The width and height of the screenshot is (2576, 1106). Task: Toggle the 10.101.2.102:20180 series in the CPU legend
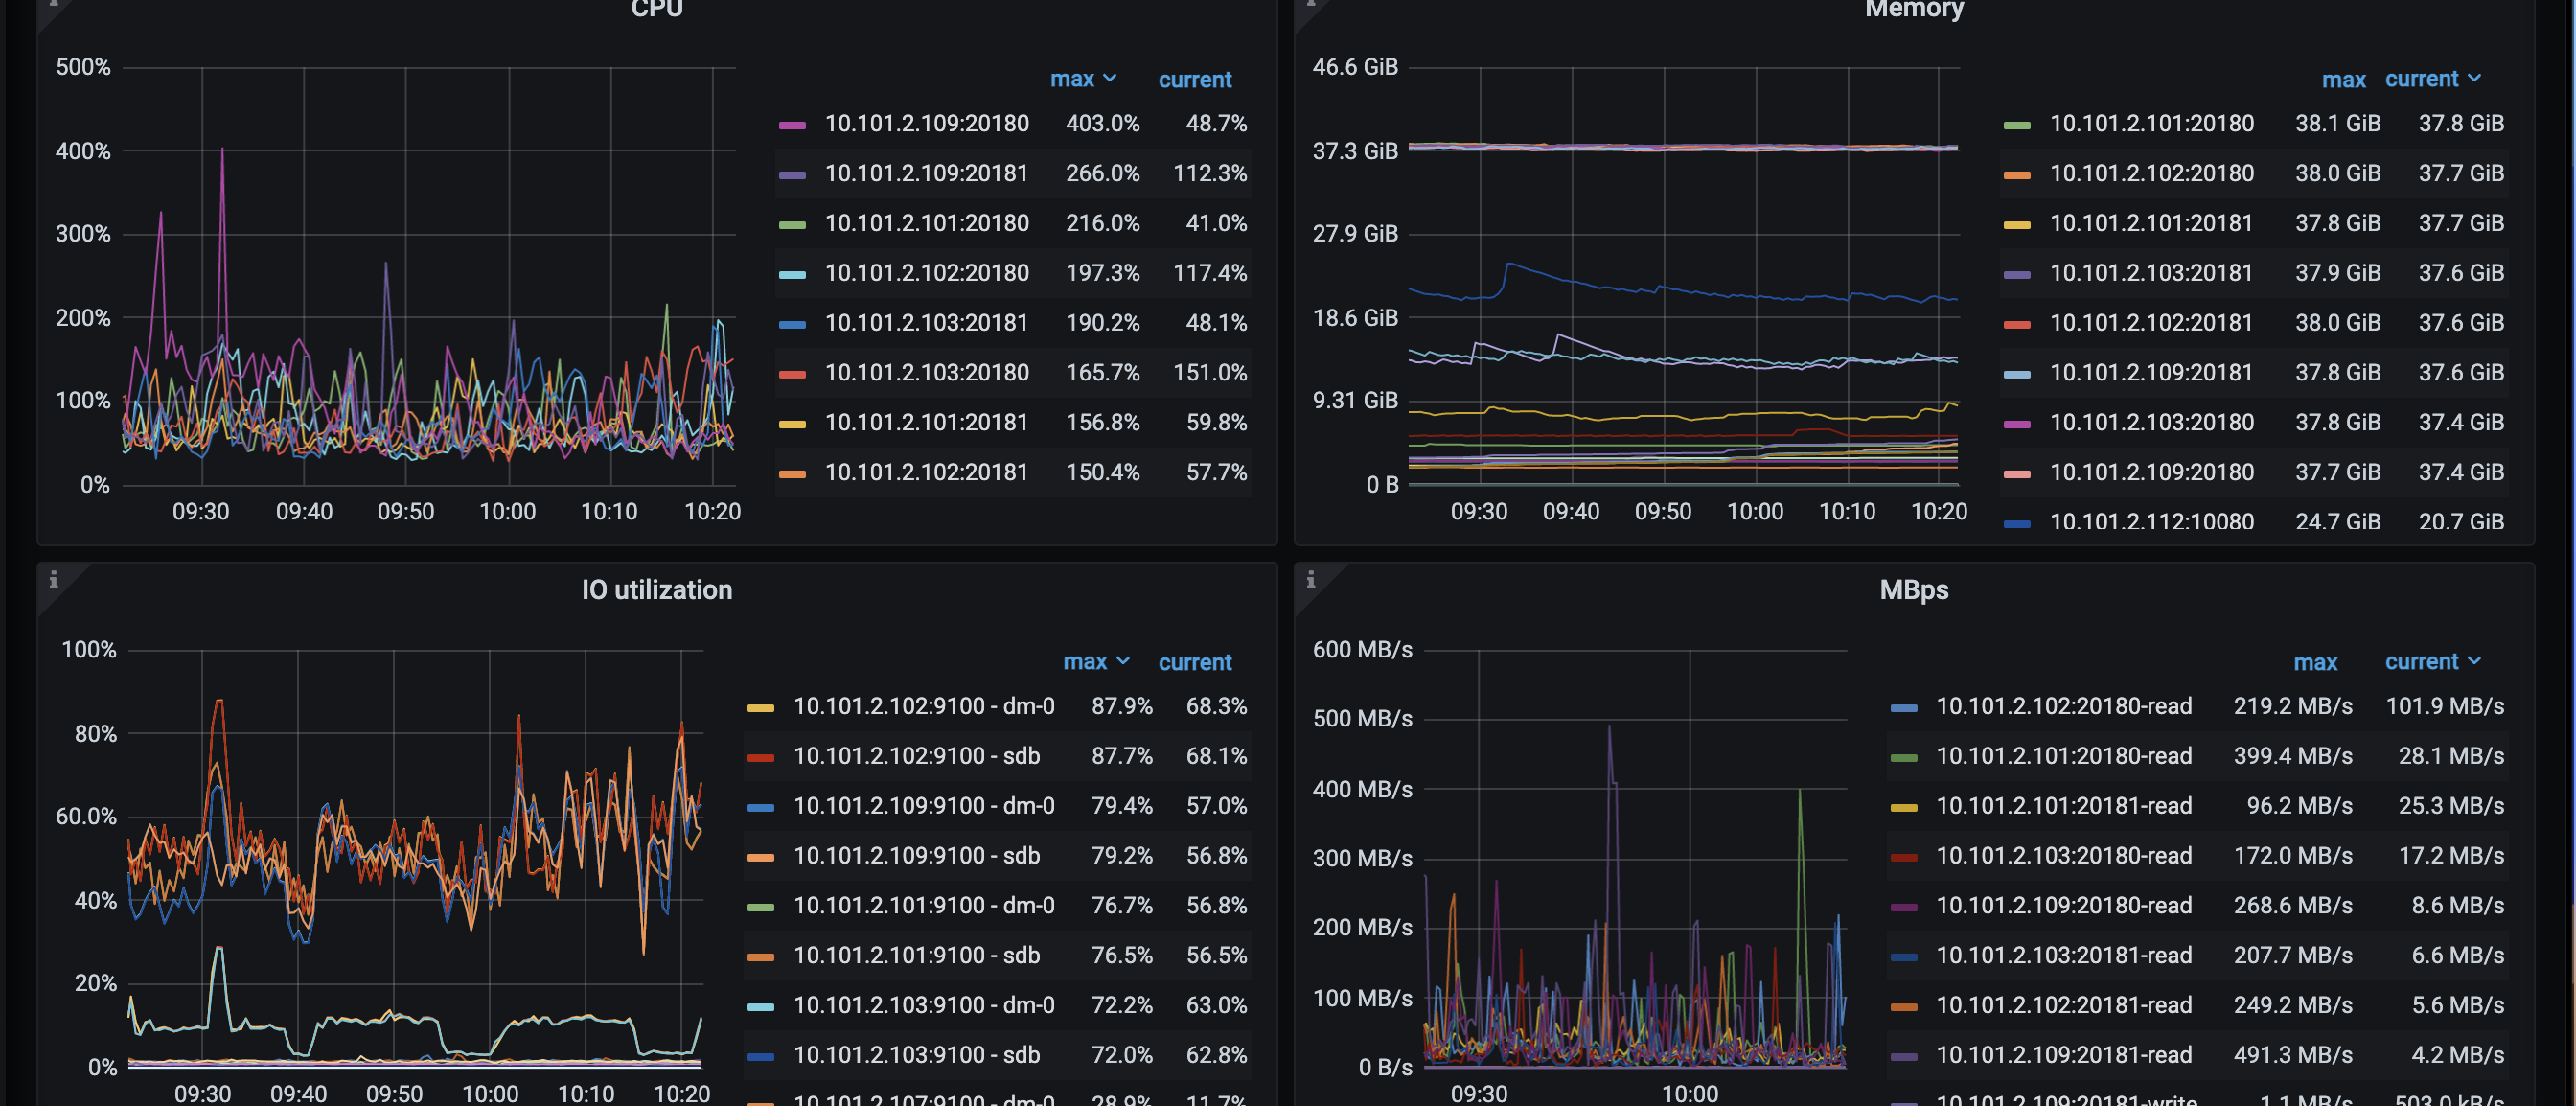tap(926, 273)
